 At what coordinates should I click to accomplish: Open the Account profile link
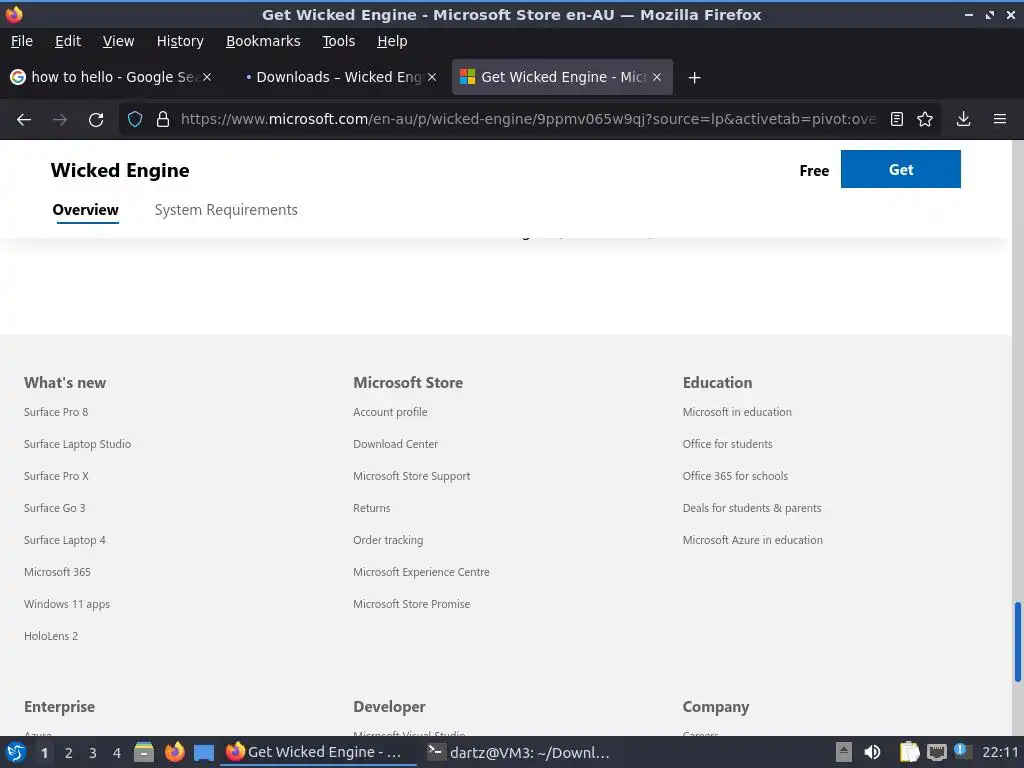(390, 412)
